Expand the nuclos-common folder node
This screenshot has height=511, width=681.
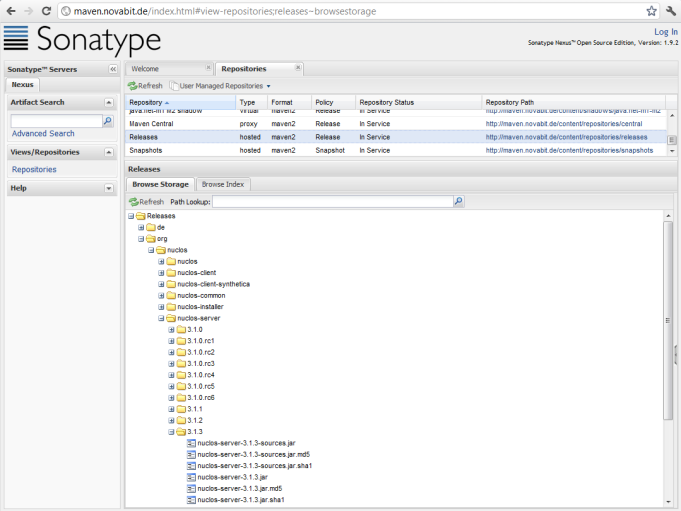coord(161,296)
